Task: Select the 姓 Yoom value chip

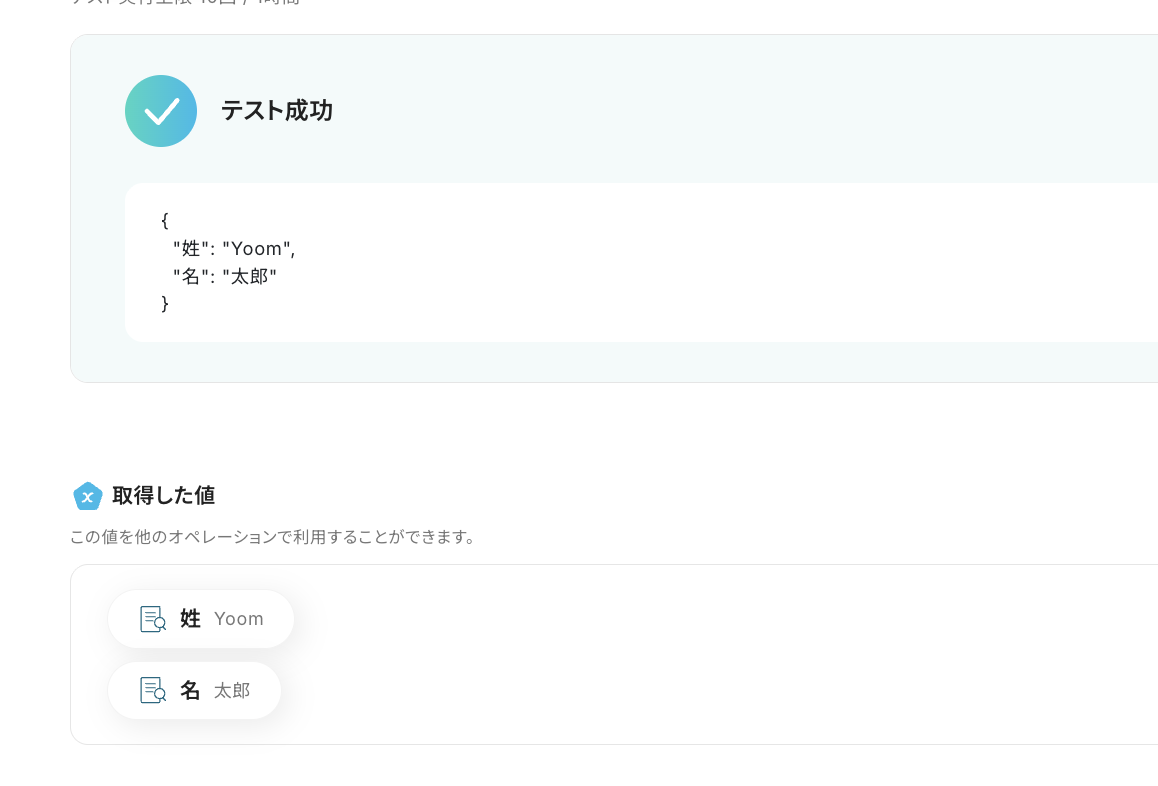Action: (x=201, y=619)
